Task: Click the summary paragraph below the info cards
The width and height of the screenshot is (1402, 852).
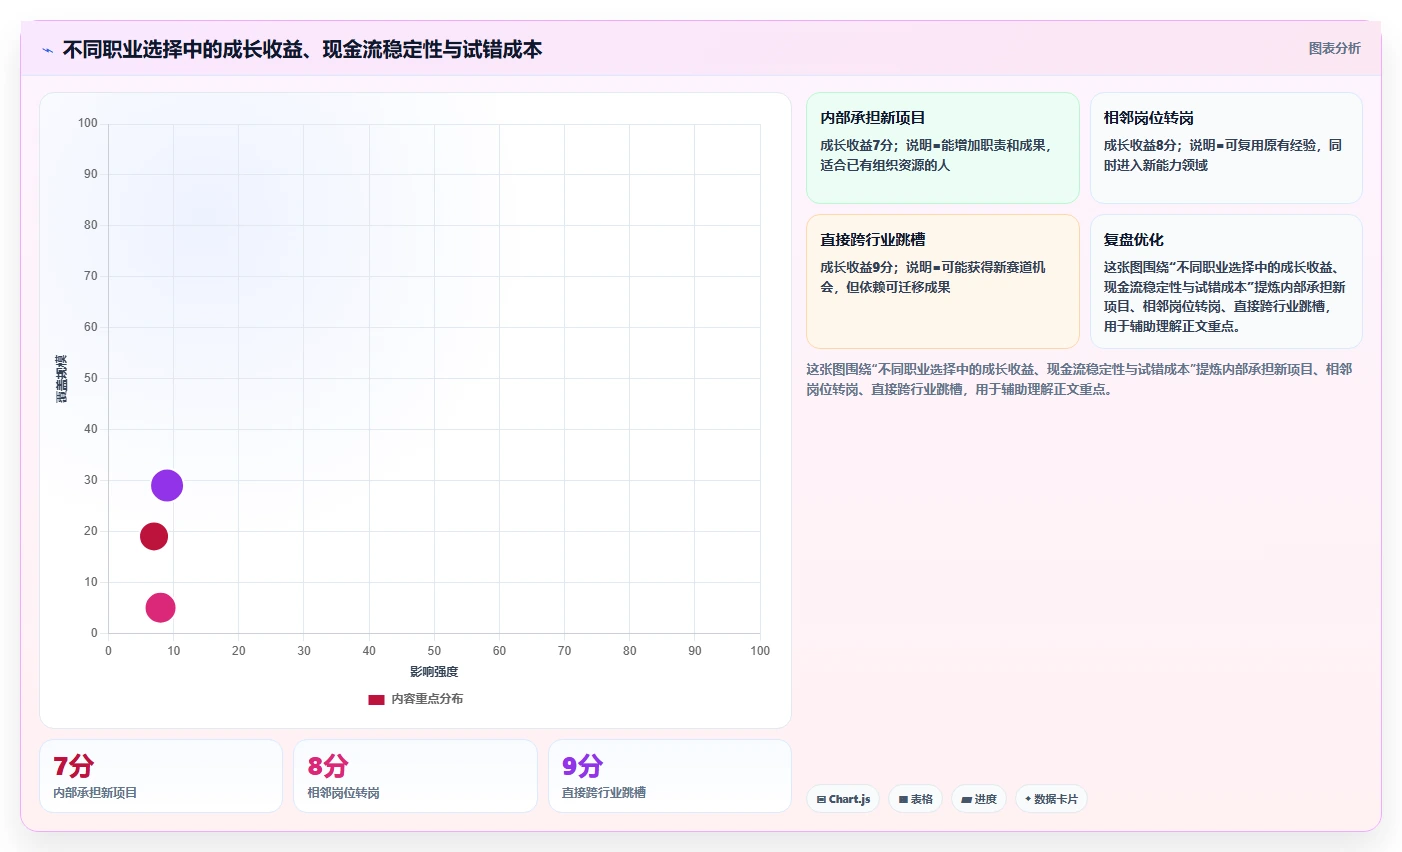Action: point(1079,379)
